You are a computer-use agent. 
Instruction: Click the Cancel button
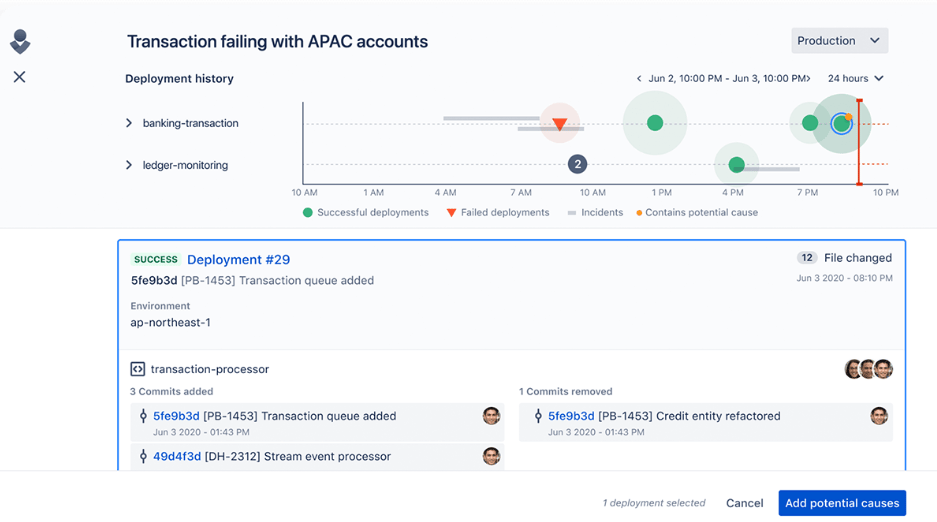(x=745, y=503)
